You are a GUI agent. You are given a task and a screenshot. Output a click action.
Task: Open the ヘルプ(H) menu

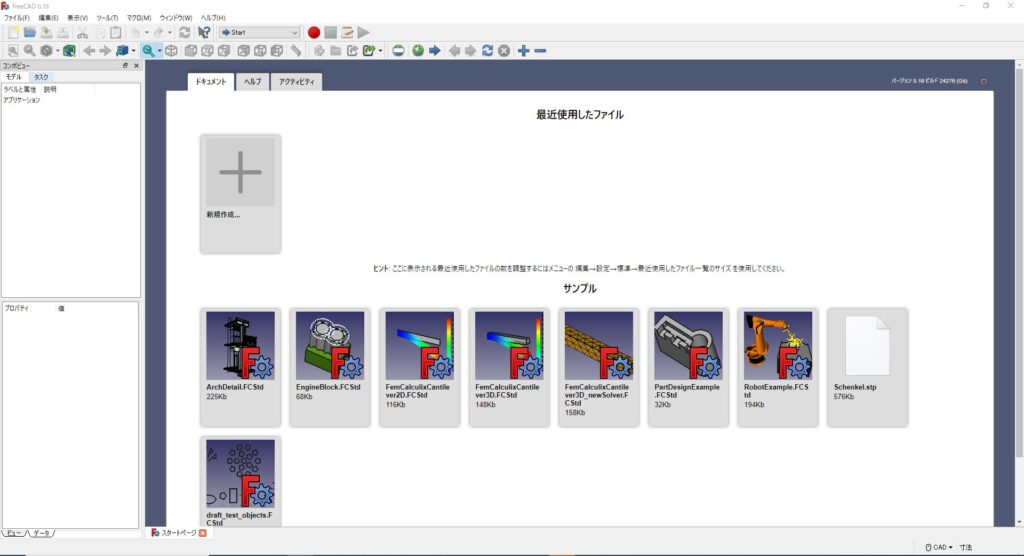213,18
